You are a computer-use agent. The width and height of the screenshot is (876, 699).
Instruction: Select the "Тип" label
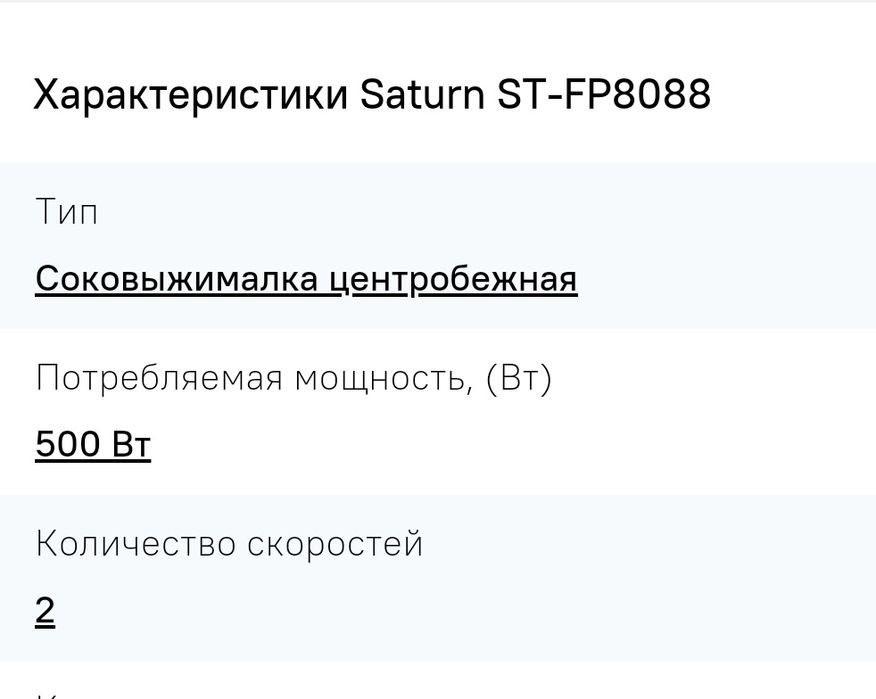coord(66,213)
